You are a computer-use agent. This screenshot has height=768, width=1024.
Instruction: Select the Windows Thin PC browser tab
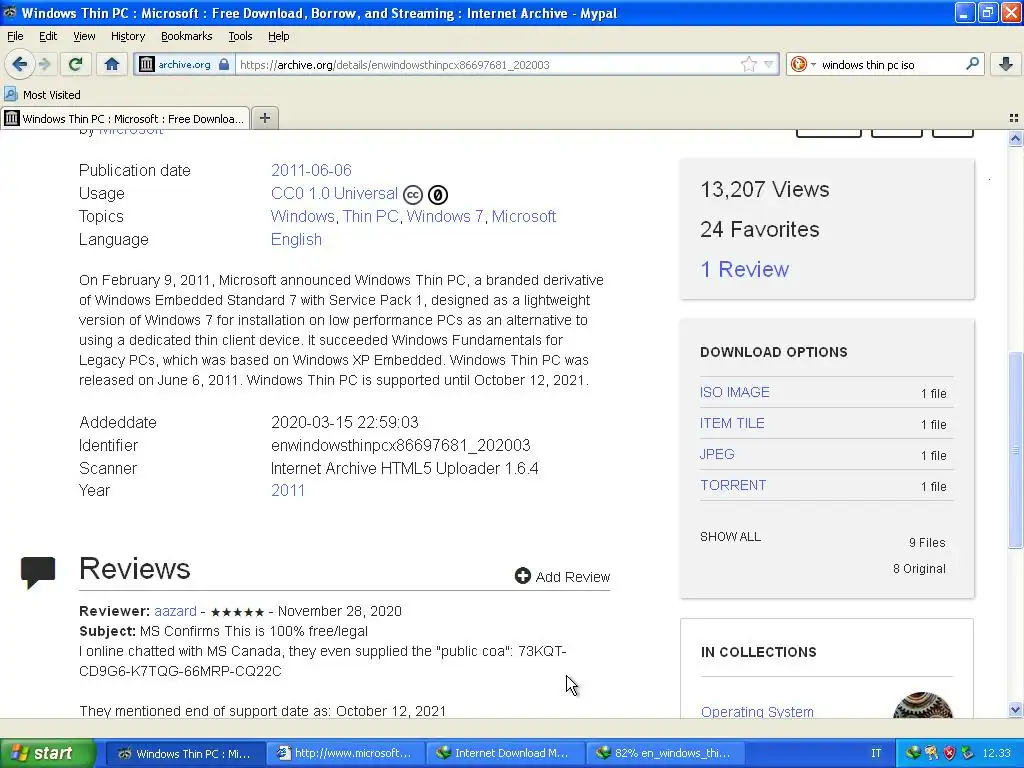(125, 118)
